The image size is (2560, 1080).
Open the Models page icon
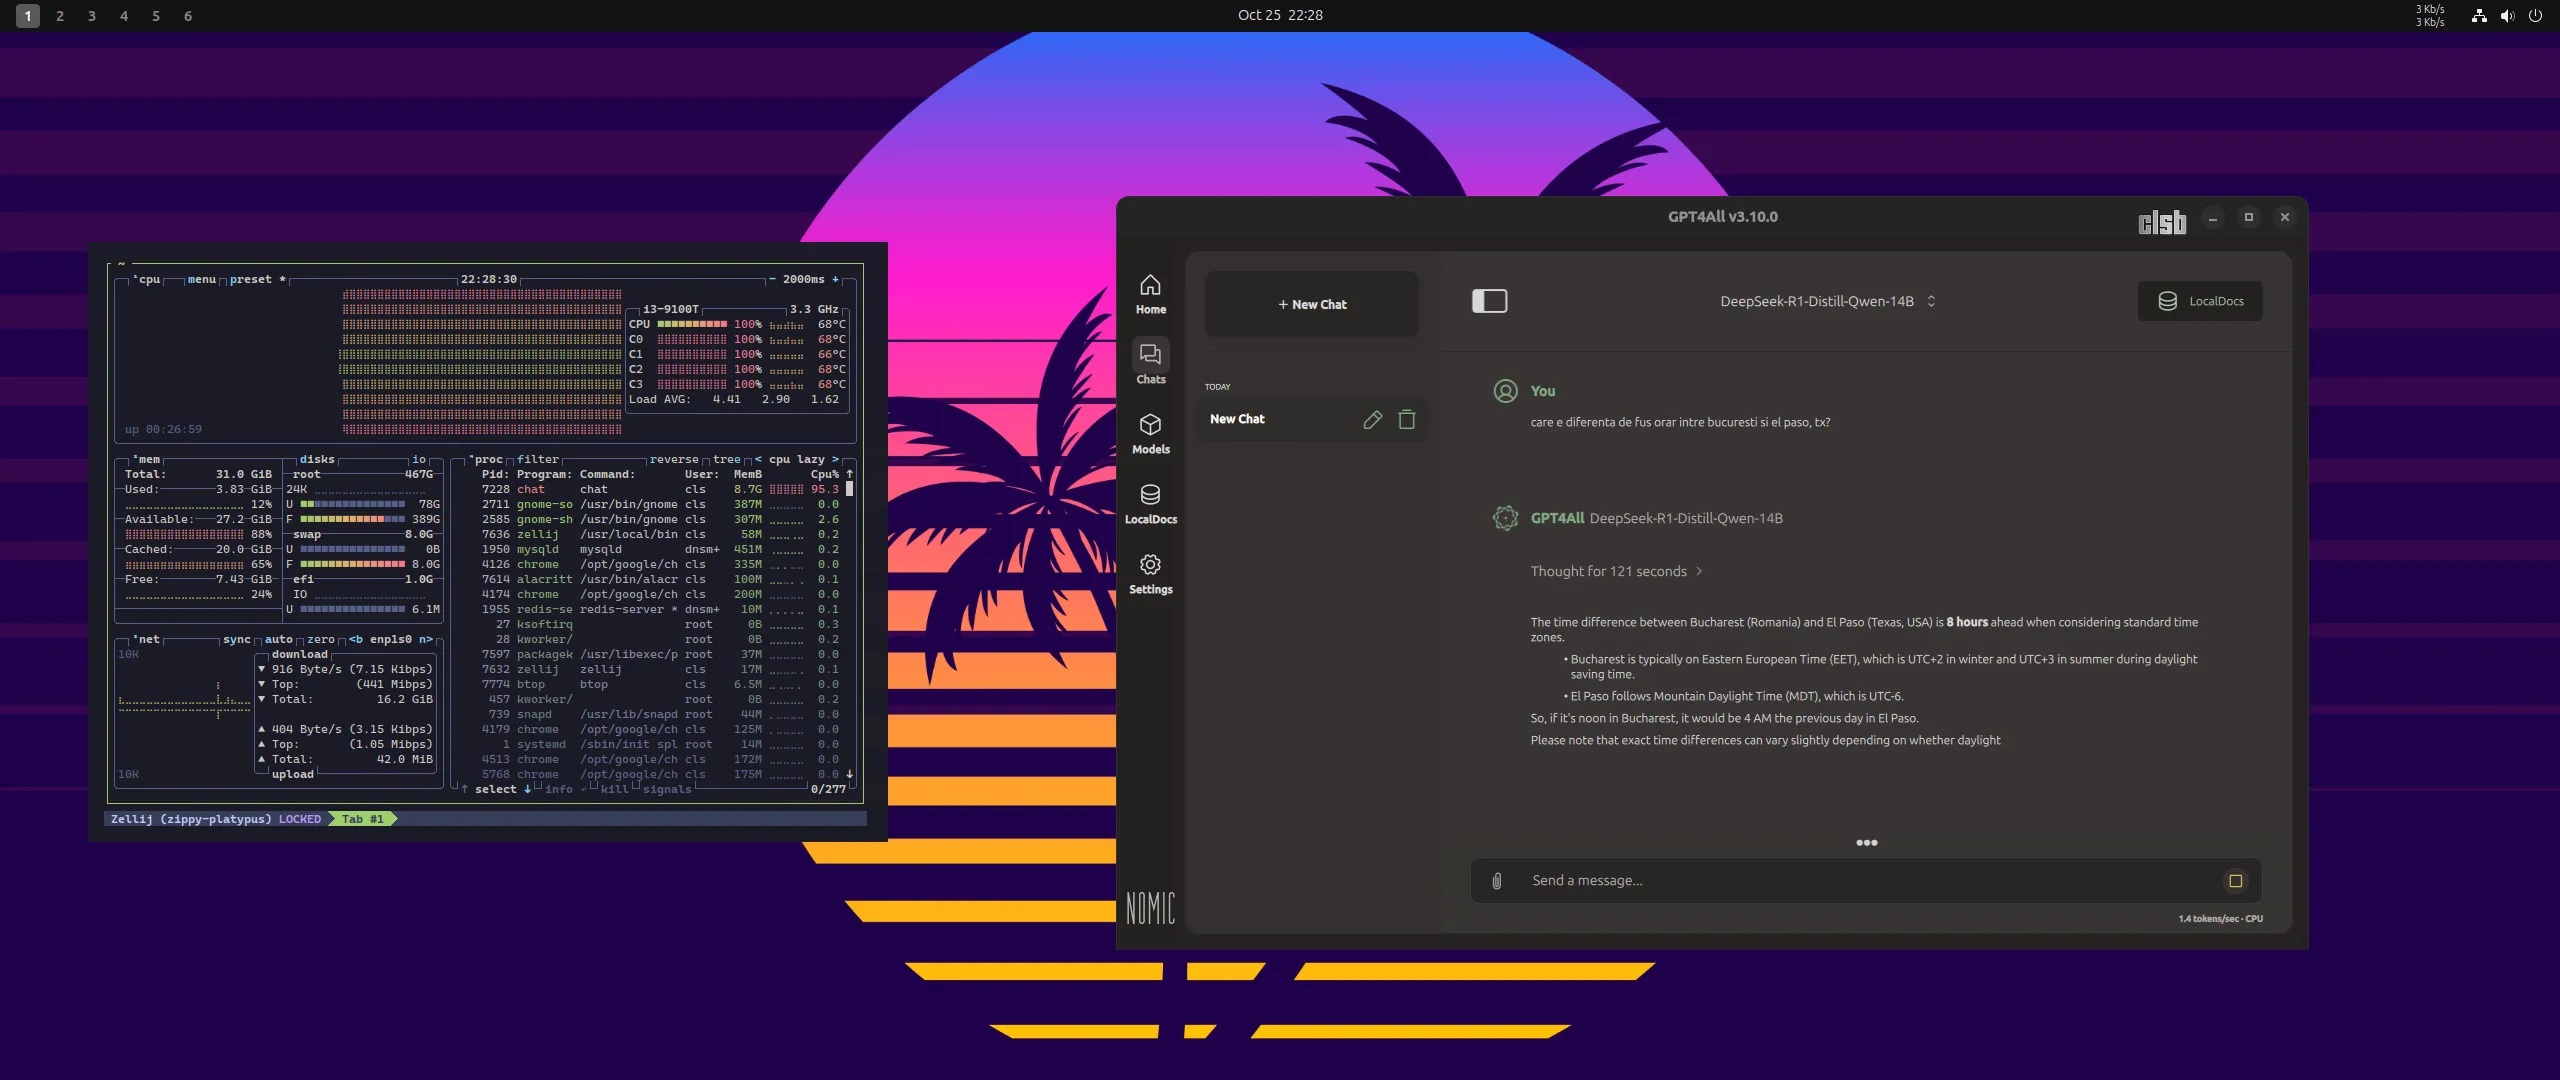(x=1150, y=434)
